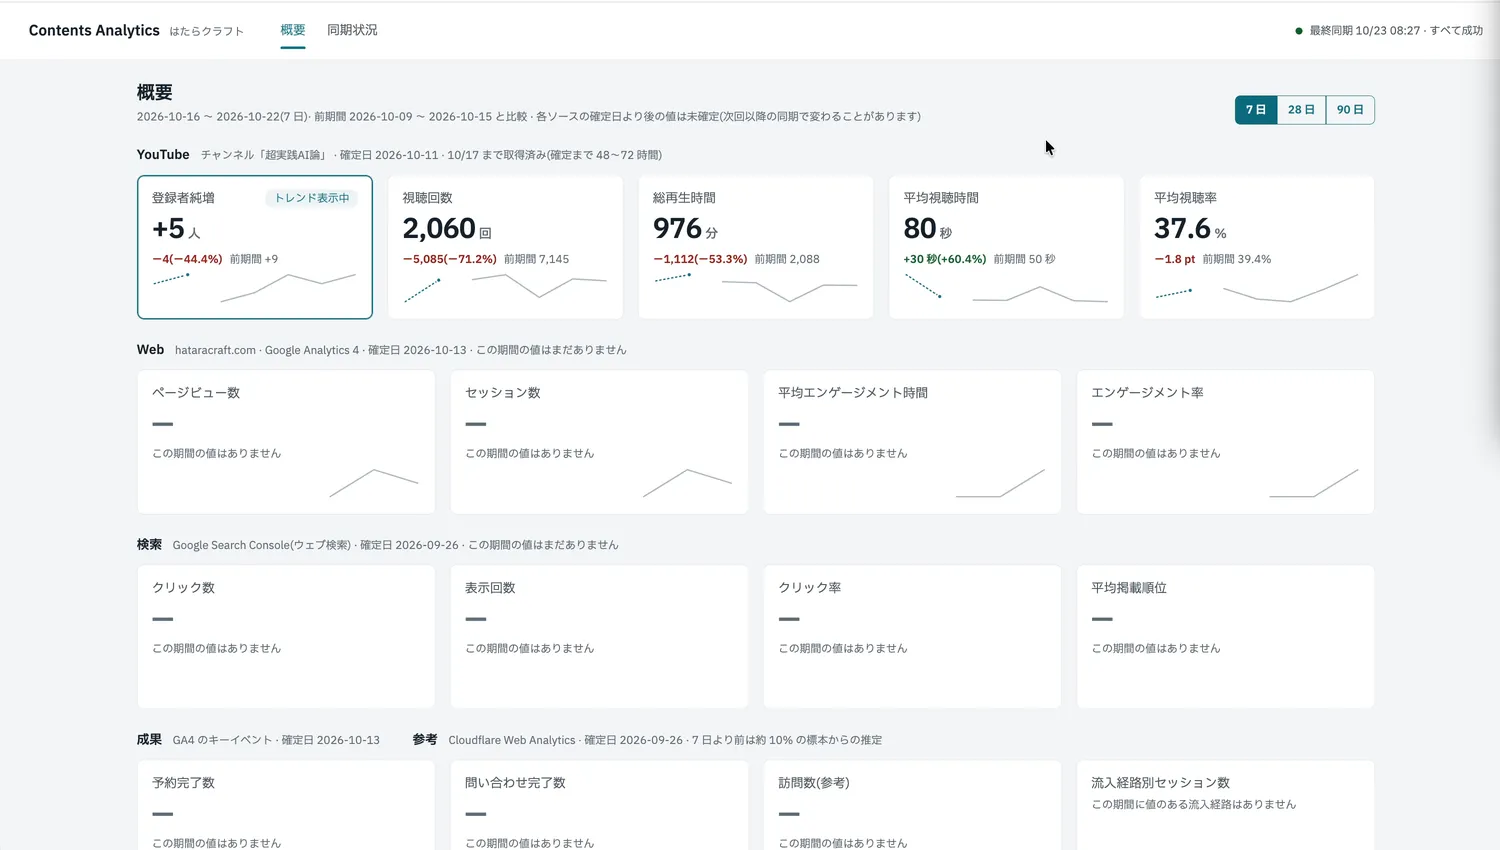The width and height of the screenshot is (1500, 850).
Task: Click the "Web" section heading
Action: coord(150,350)
